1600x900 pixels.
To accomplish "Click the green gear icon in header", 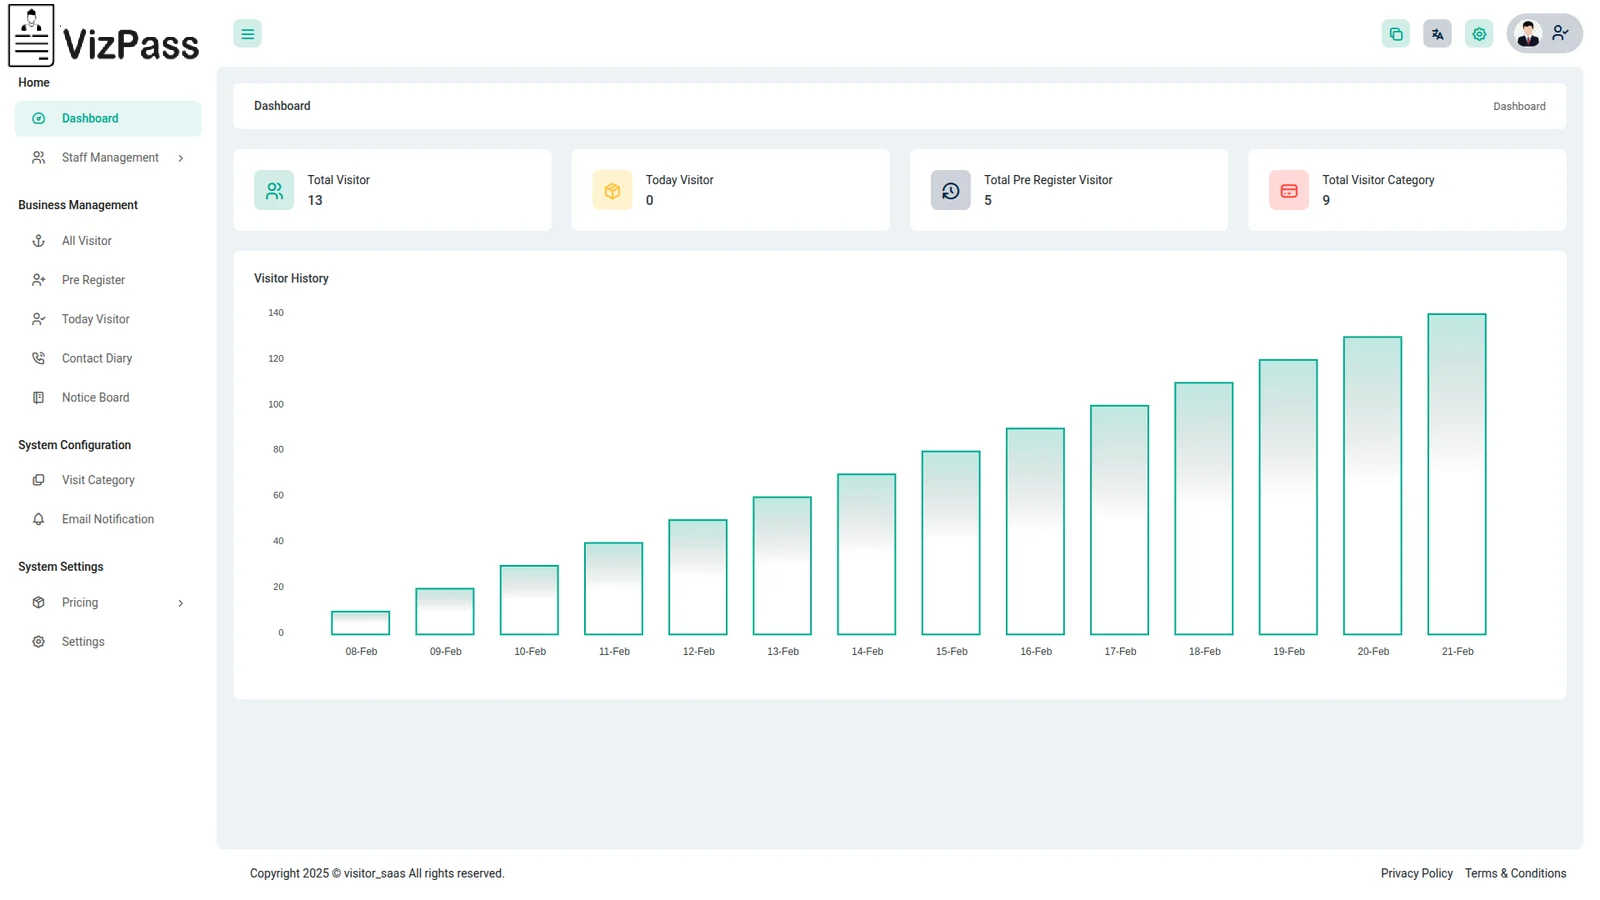I will (1479, 34).
